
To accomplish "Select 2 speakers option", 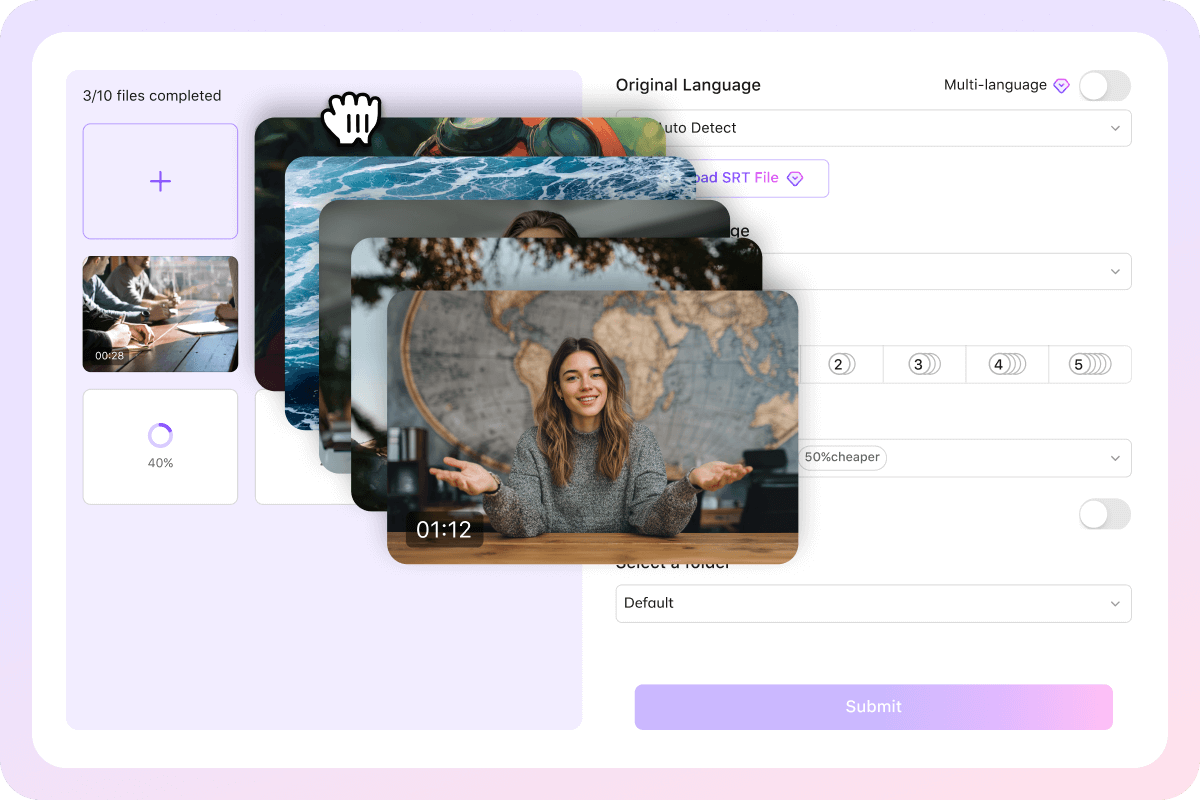I will pos(840,364).
